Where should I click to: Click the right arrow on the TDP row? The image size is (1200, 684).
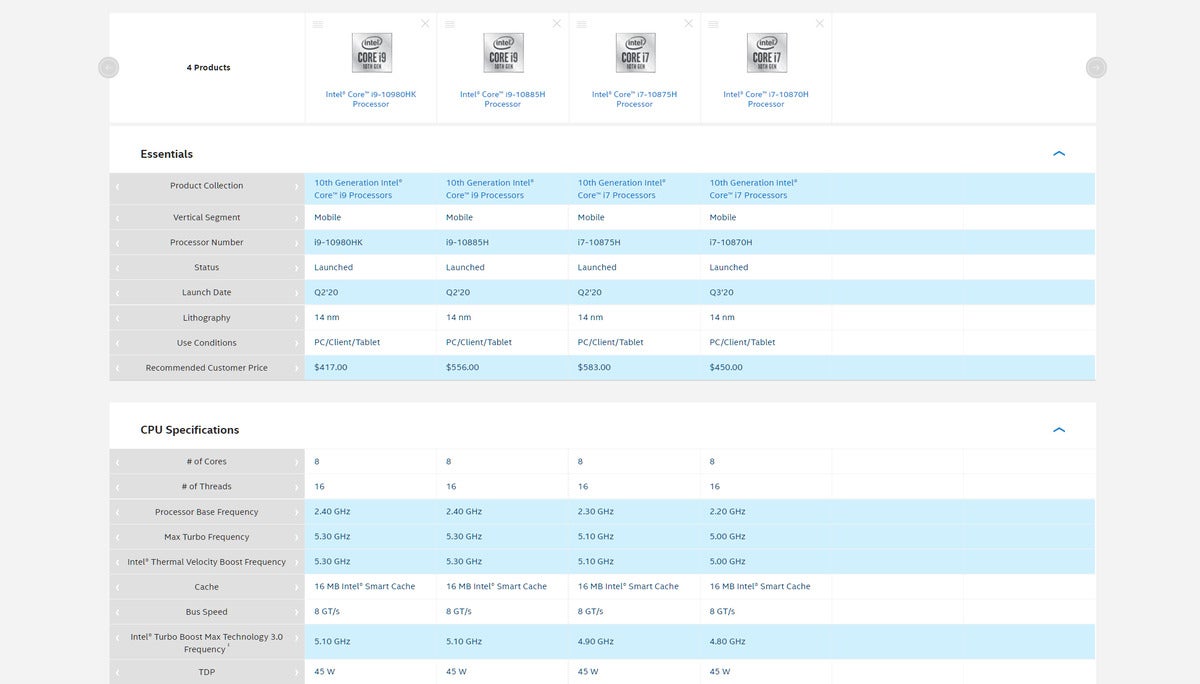[296, 672]
